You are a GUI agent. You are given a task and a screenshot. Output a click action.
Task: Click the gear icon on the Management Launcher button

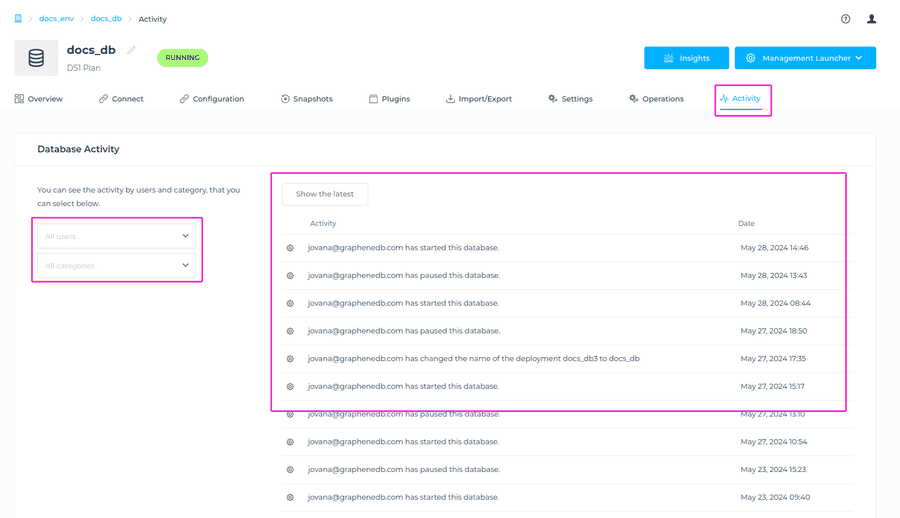pos(750,58)
